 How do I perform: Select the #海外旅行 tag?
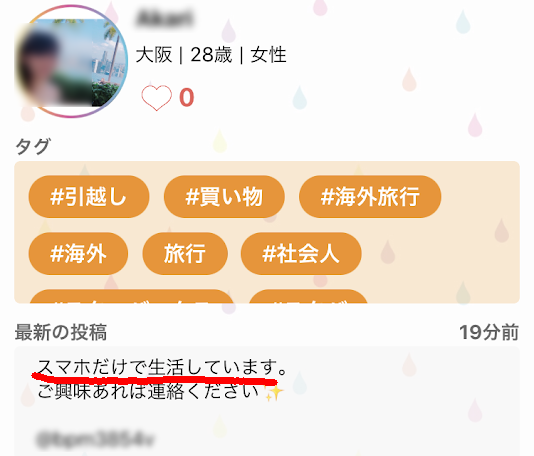click(370, 196)
